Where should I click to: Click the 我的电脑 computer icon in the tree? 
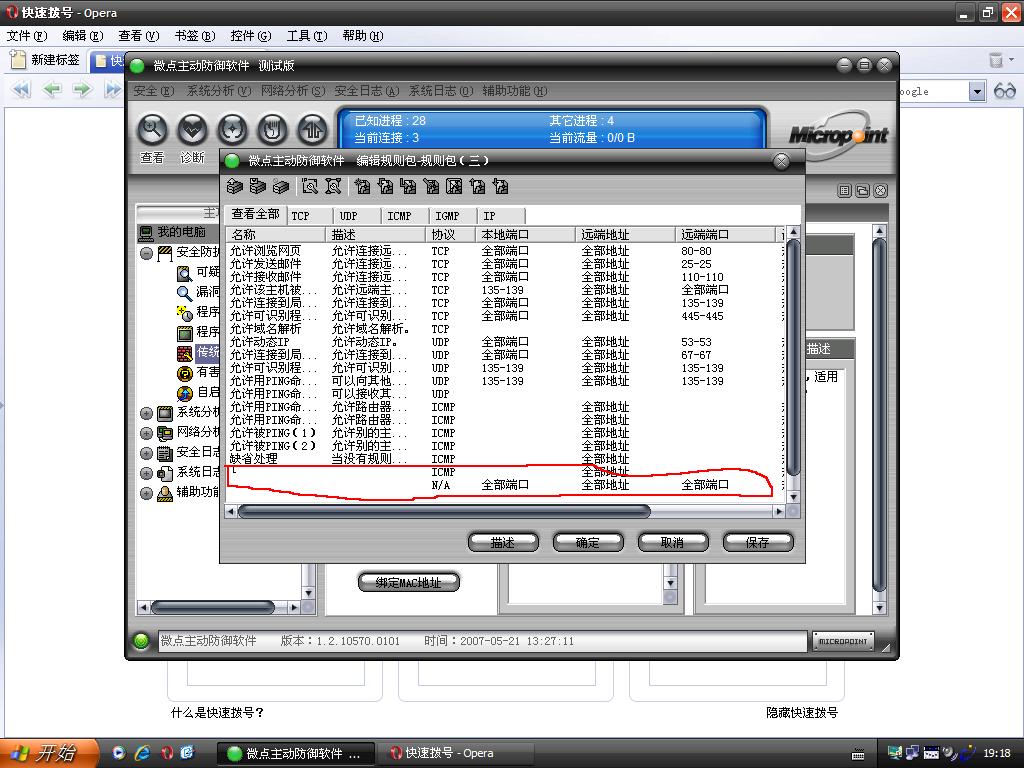tap(146, 232)
